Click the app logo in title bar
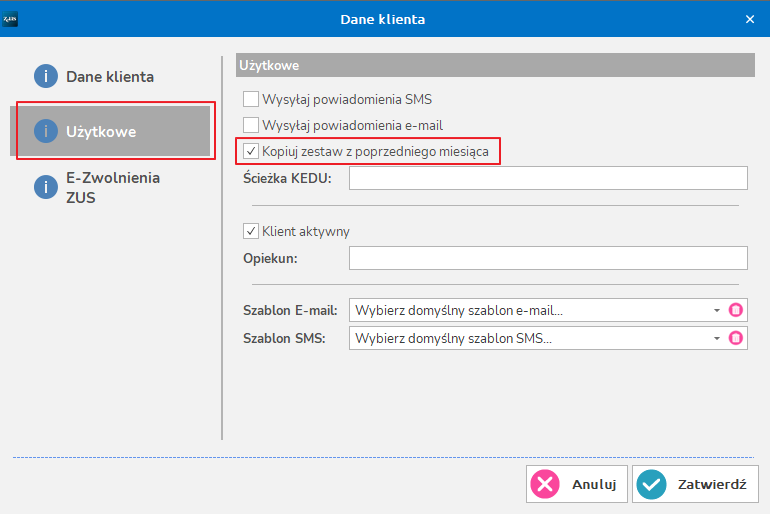770x514 pixels. pyautogui.click(x=10, y=19)
